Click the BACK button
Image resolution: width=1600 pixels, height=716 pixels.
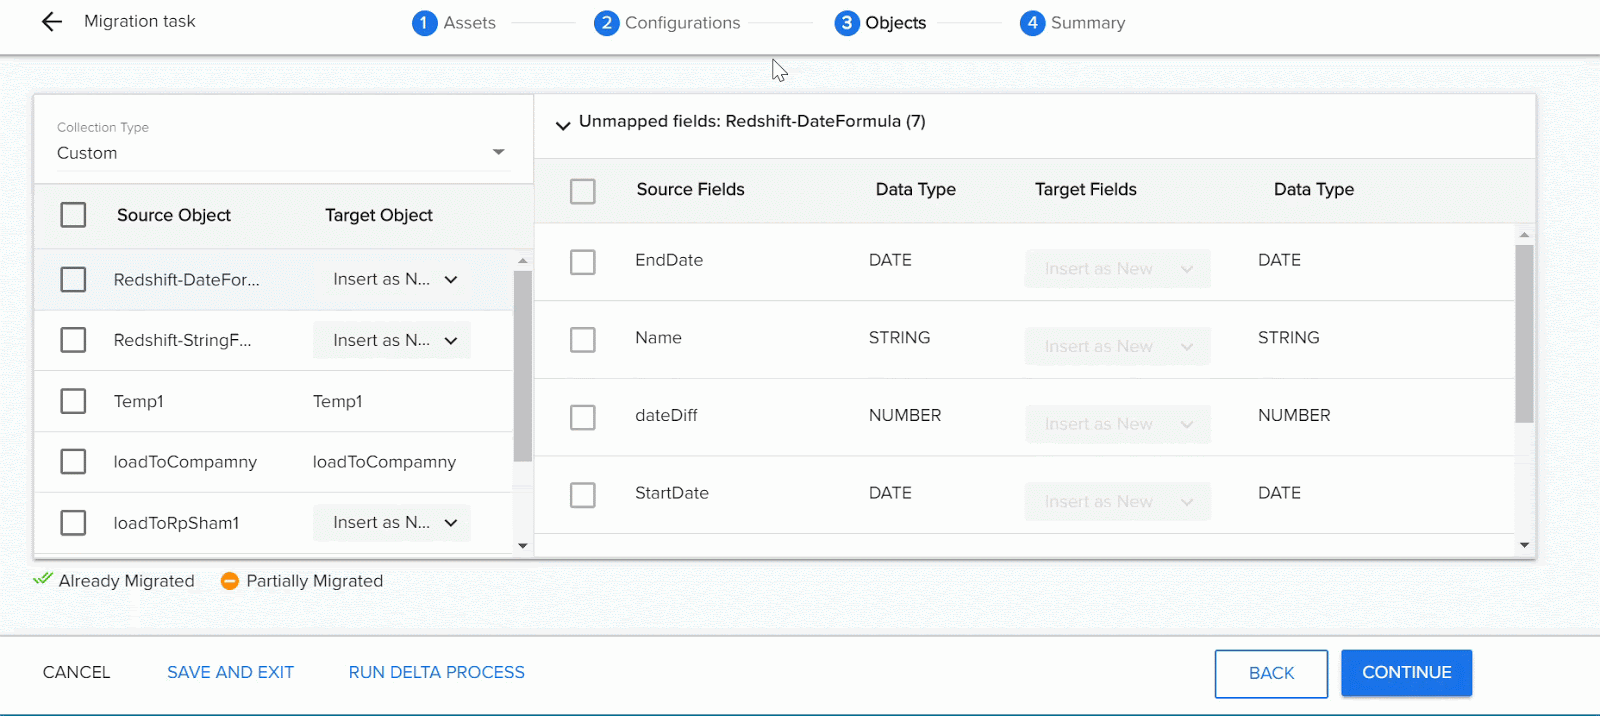pos(1271,673)
